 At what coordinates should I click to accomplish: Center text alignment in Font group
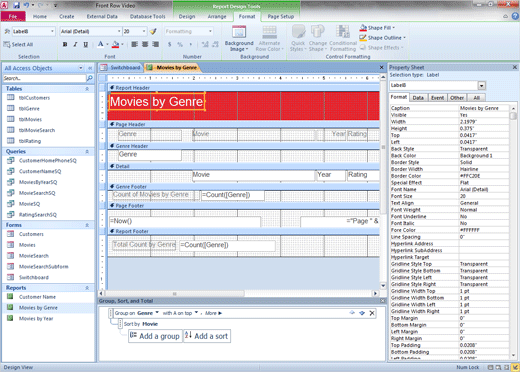(145, 44)
